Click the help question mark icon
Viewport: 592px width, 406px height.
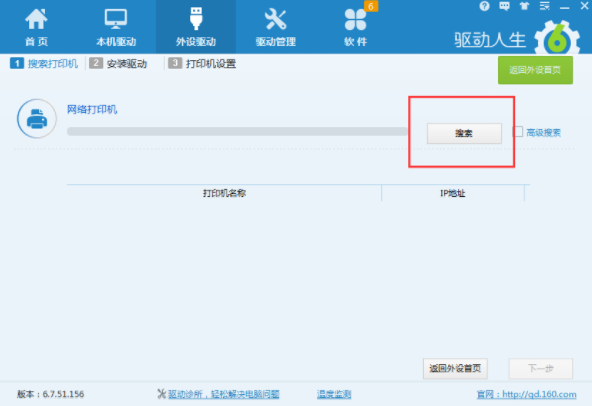coord(484,6)
